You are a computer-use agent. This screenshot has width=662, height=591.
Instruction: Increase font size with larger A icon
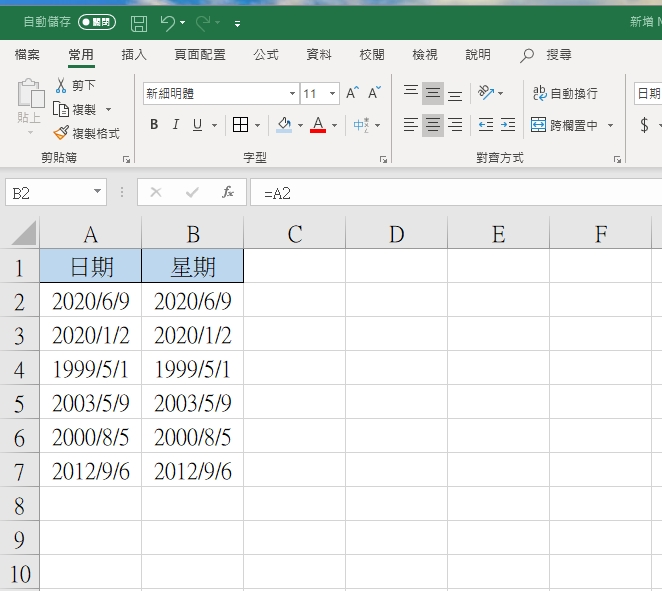352,93
